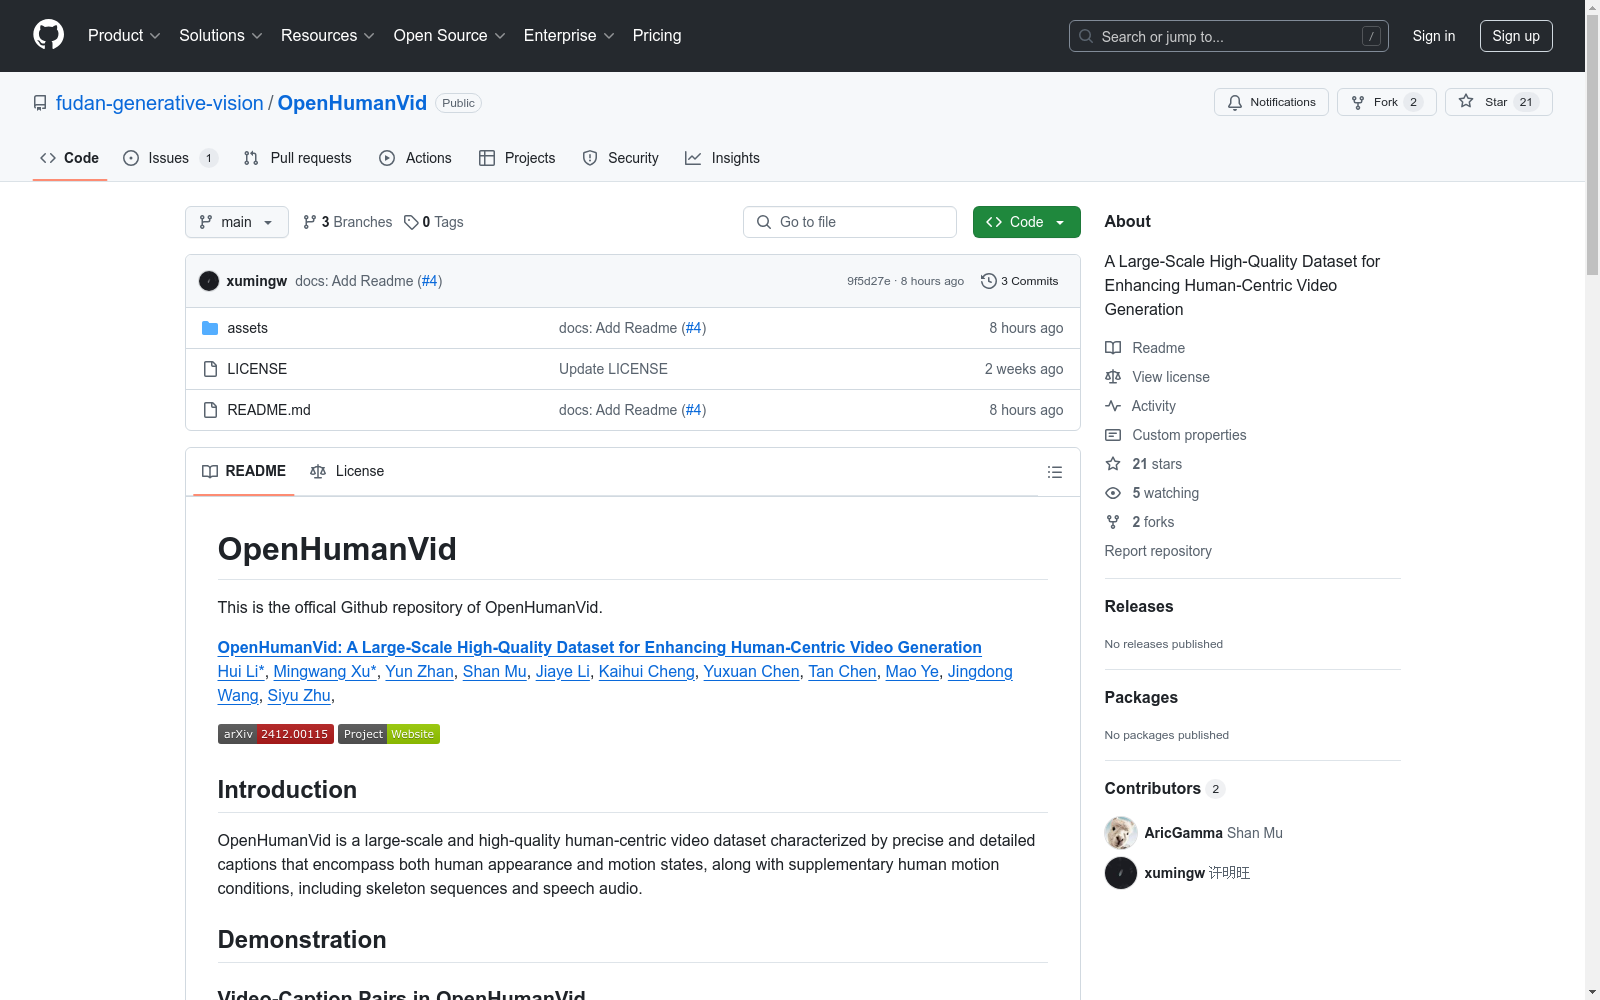This screenshot has height=1000, width=1600.
Task: Click xumingw commit author avatar
Action: 209,281
